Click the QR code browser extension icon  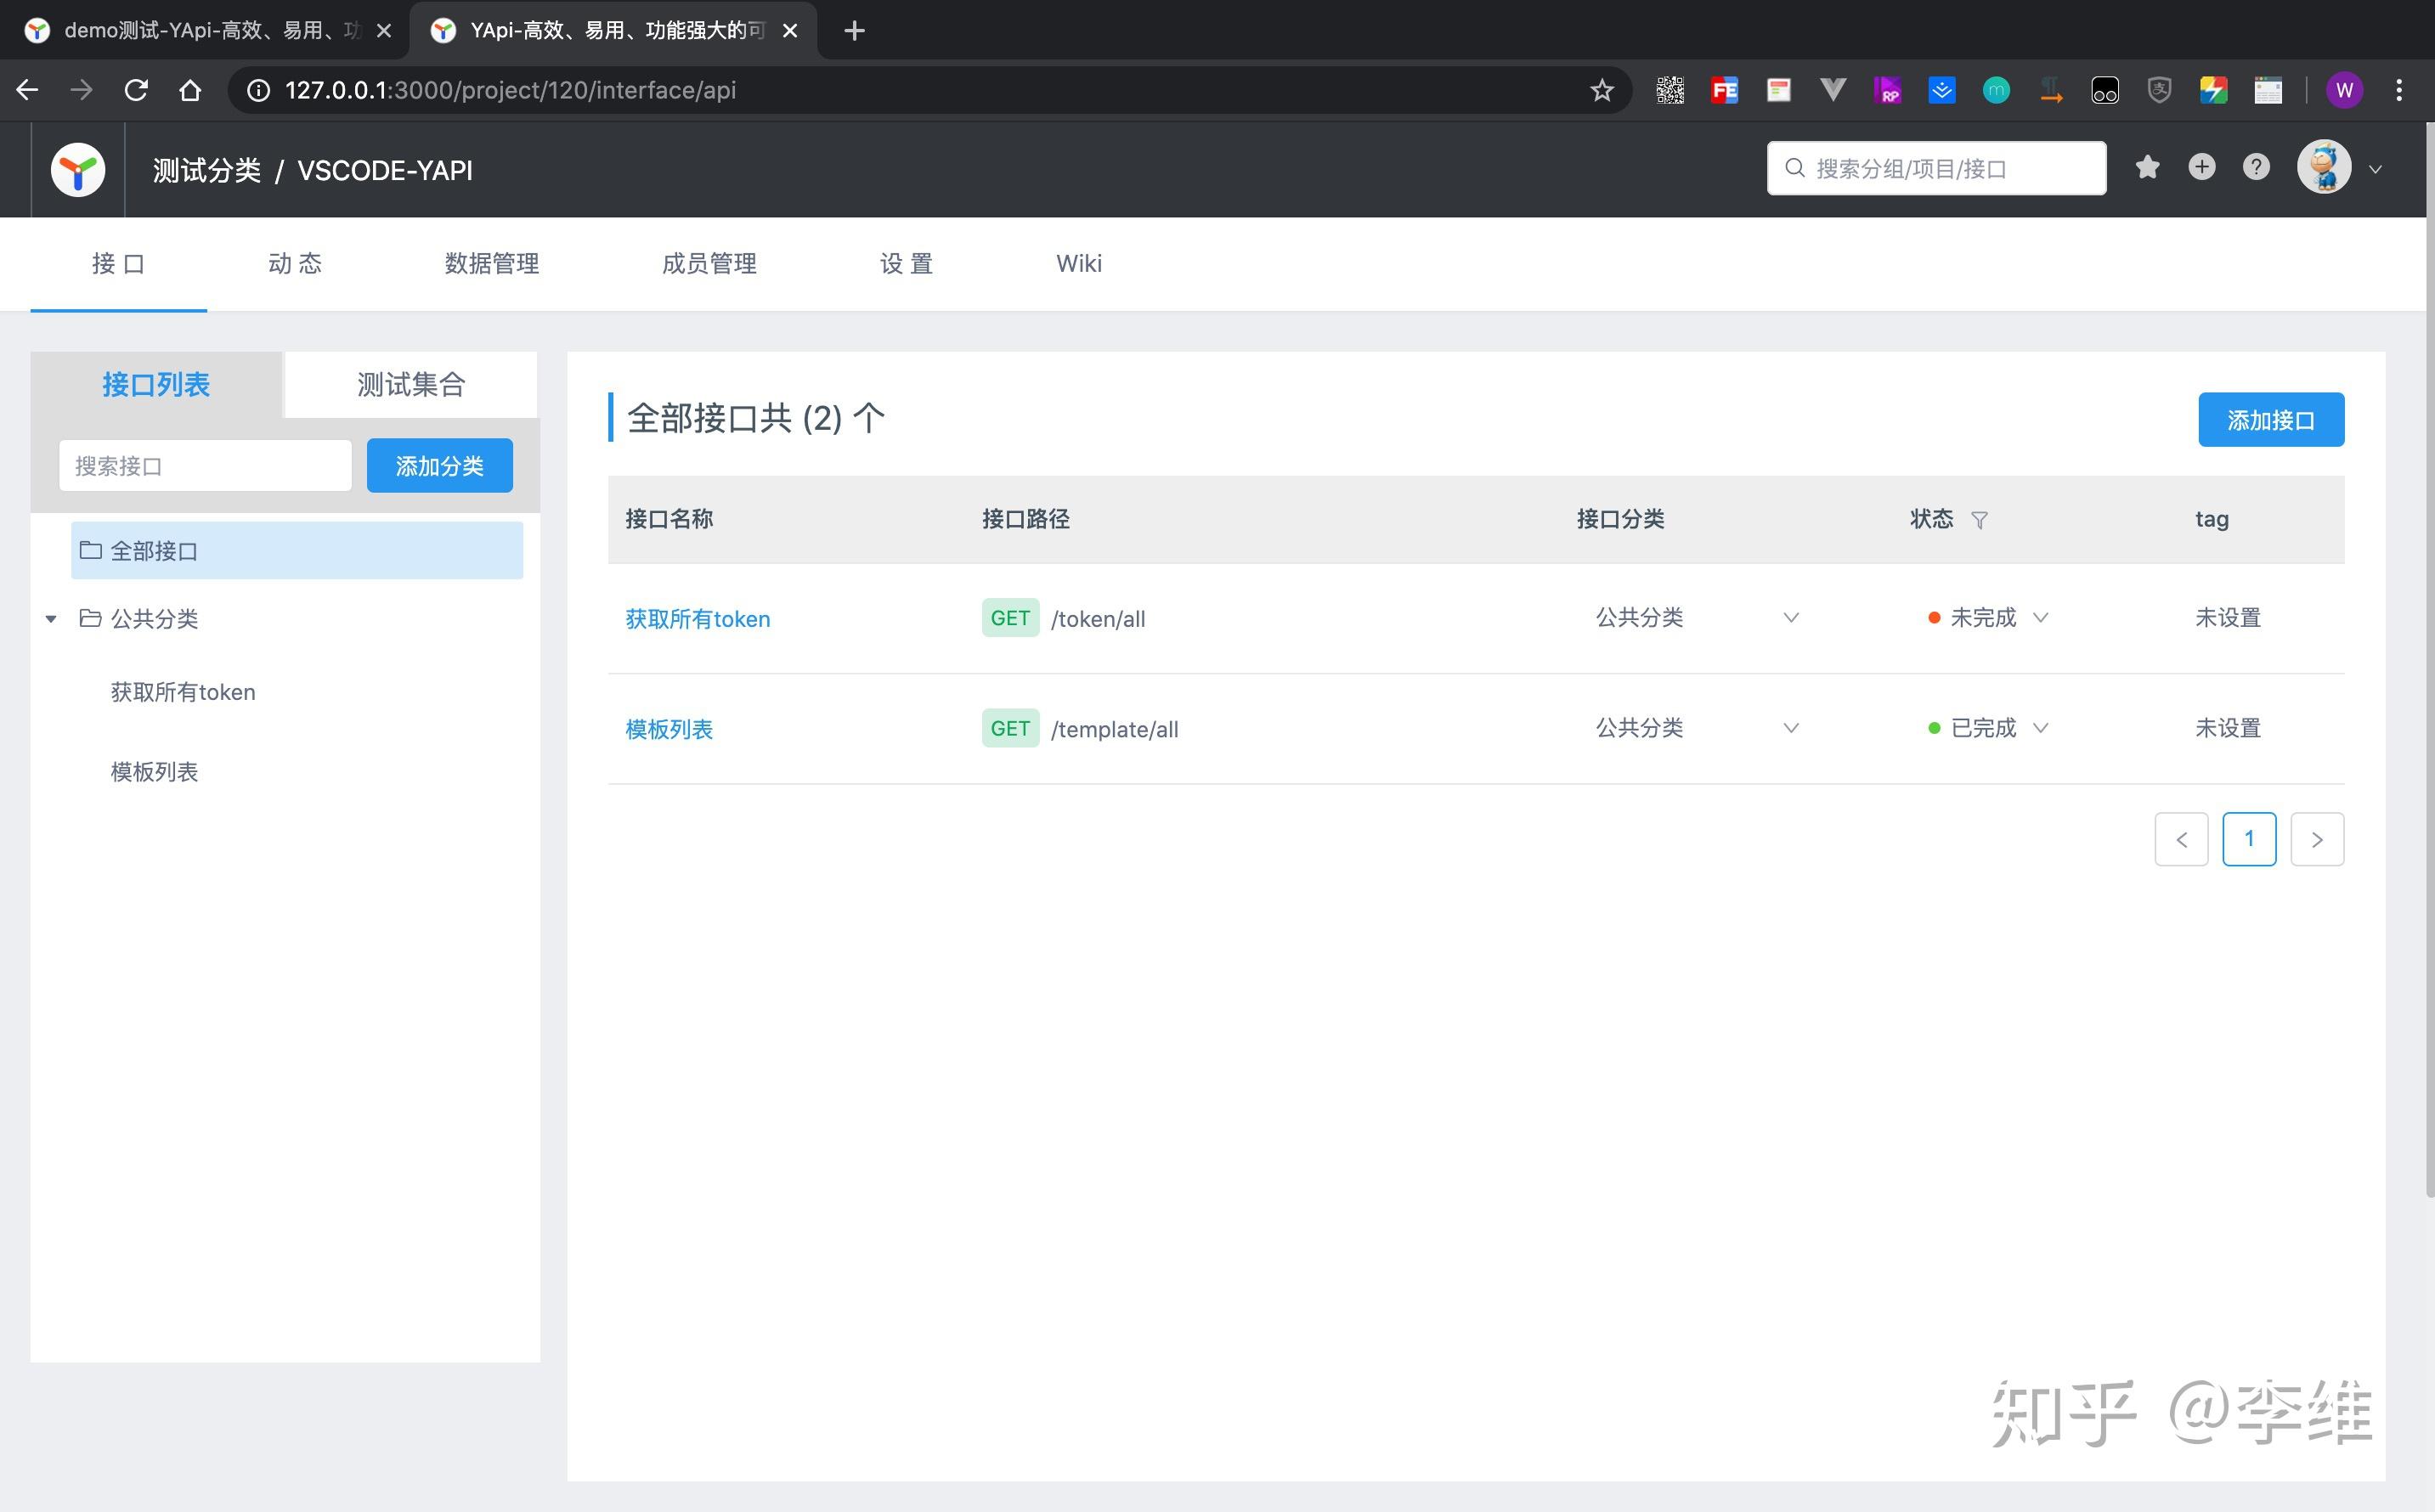pyautogui.click(x=1669, y=90)
